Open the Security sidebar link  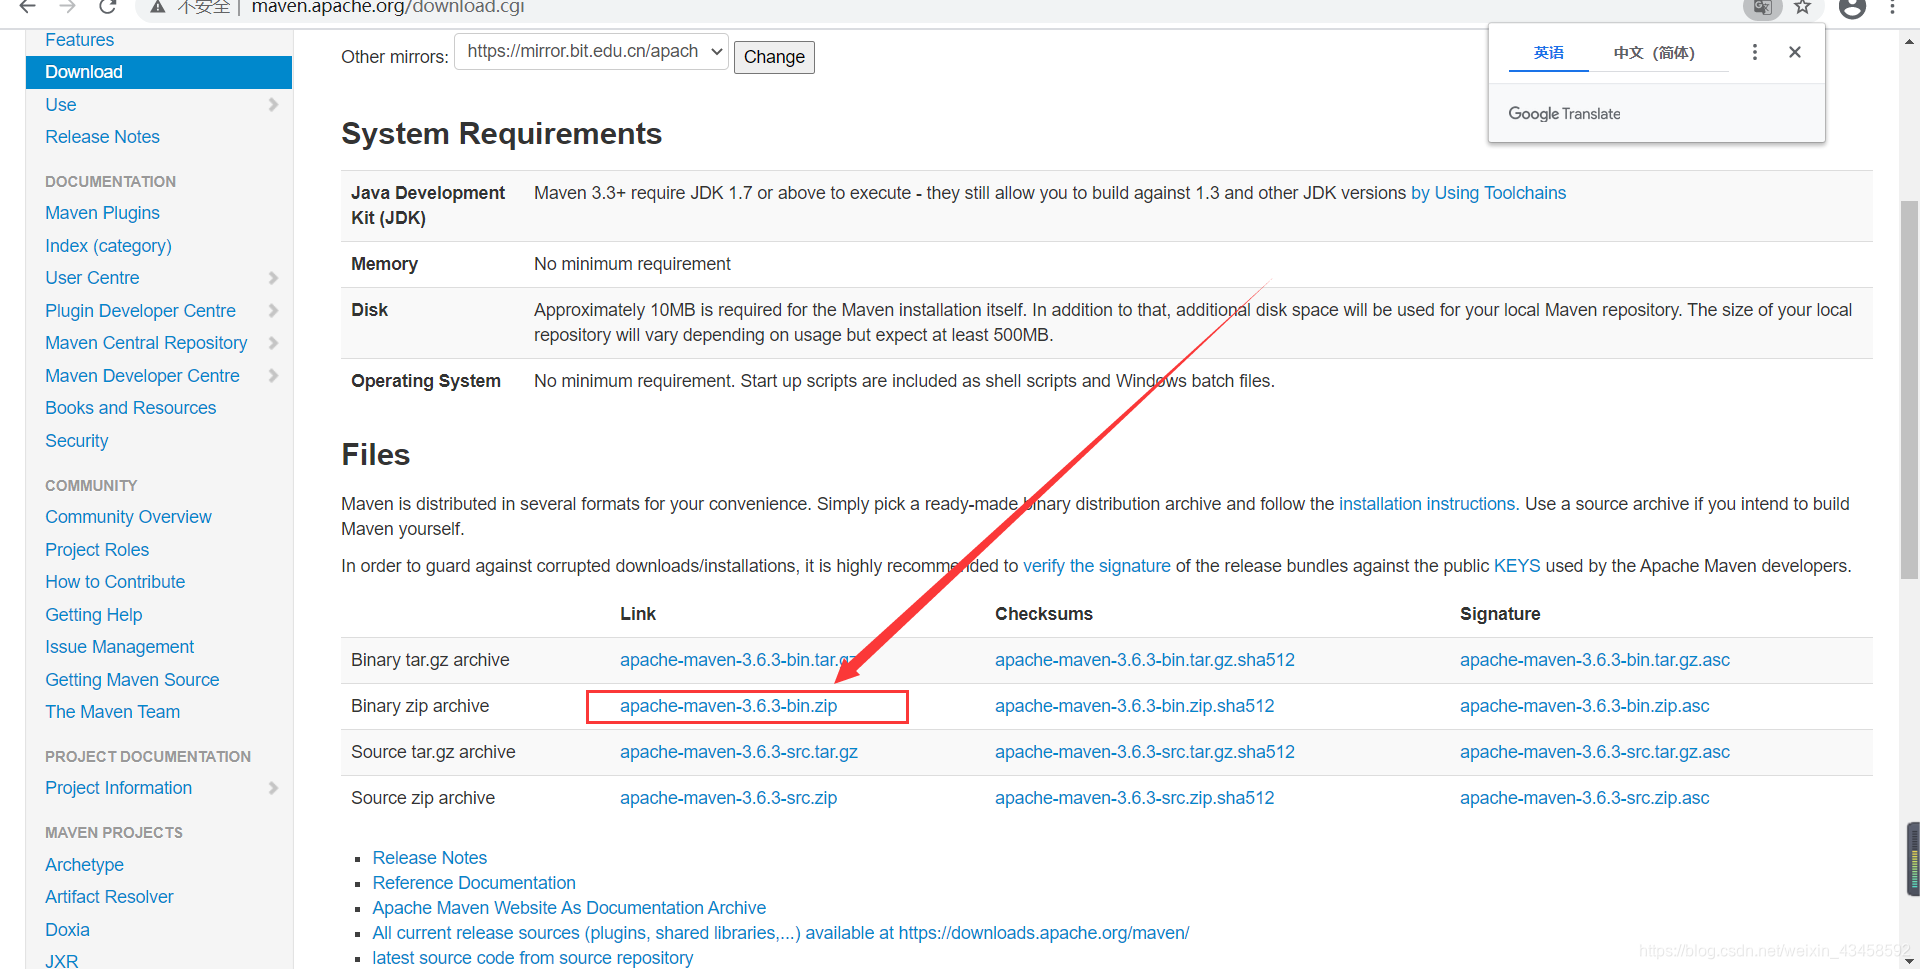coord(76,441)
